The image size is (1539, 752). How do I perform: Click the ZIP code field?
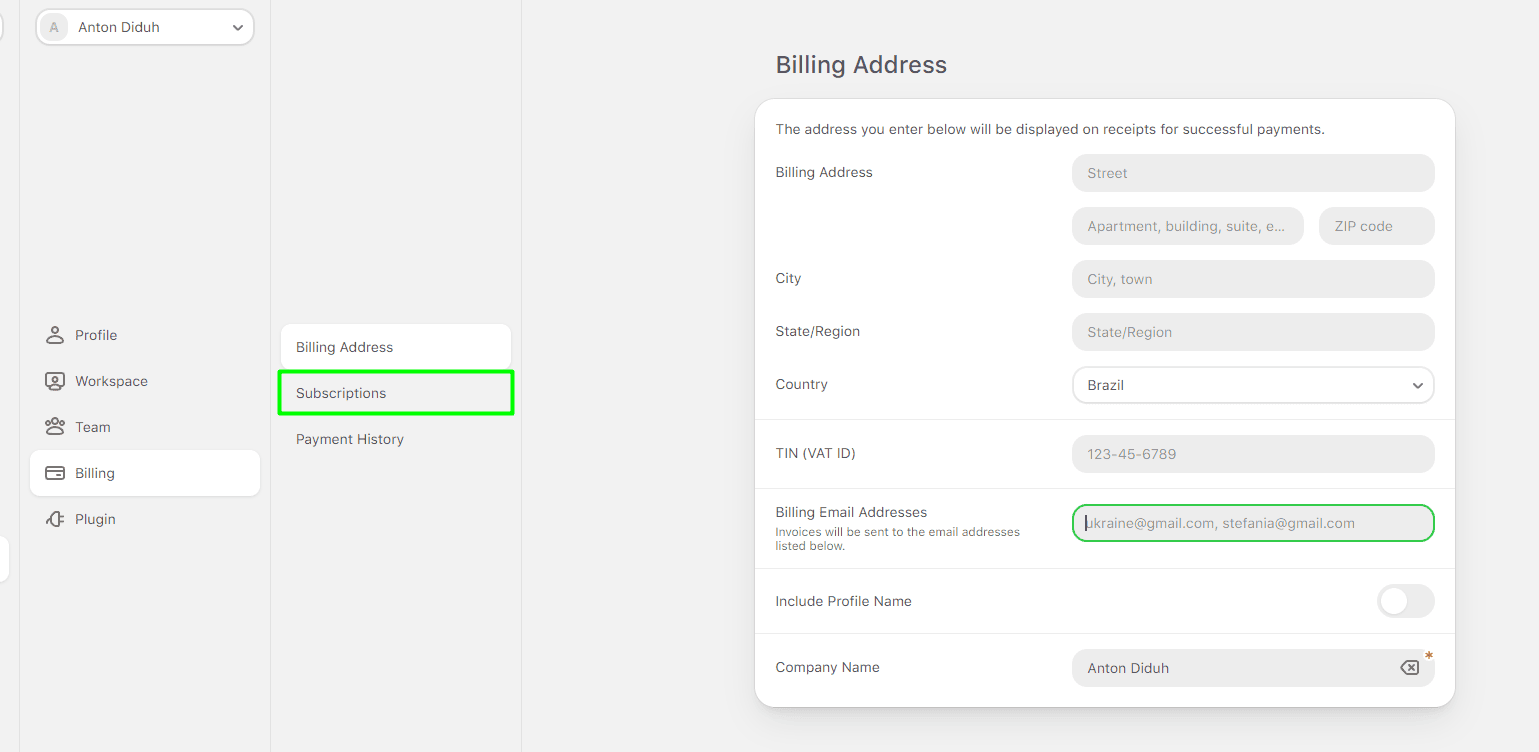click(x=1376, y=225)
